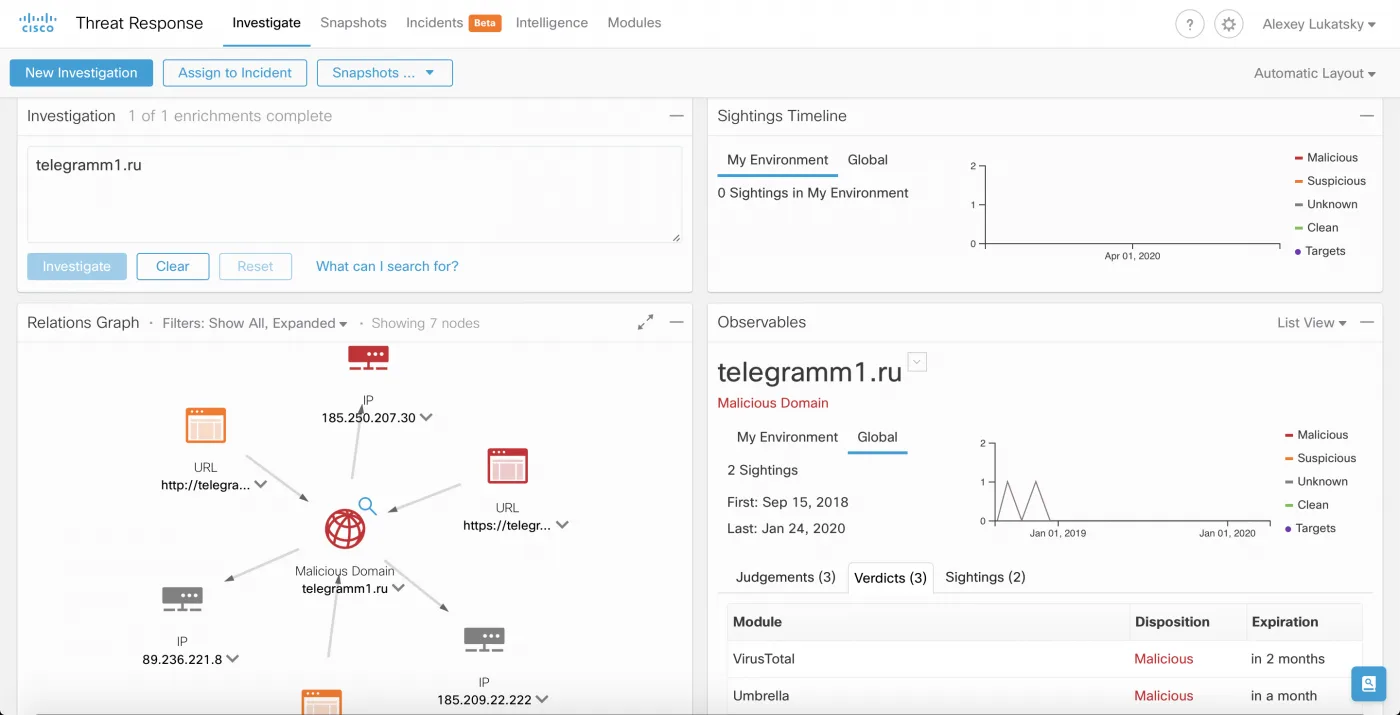
Task: Click the Cisco logo
Action: click(38, 23)
